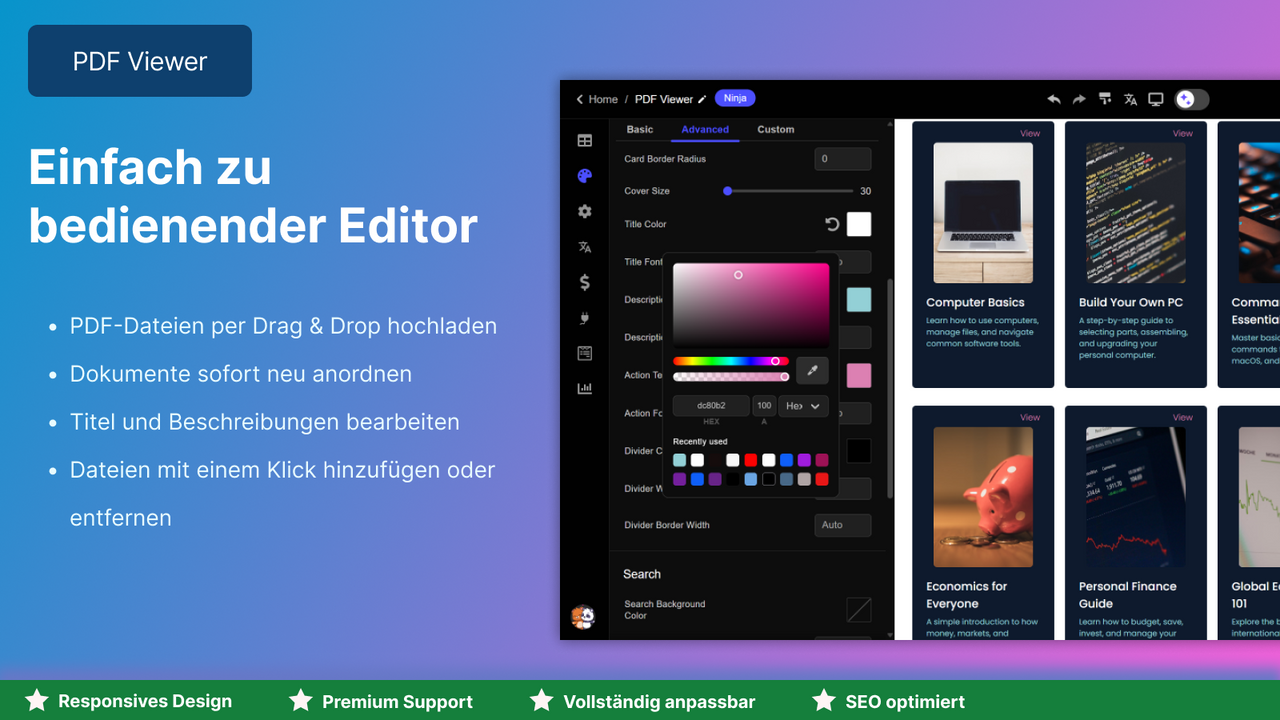
Task: Open the gear settings section in sidebar
Action: pos(585,212)
